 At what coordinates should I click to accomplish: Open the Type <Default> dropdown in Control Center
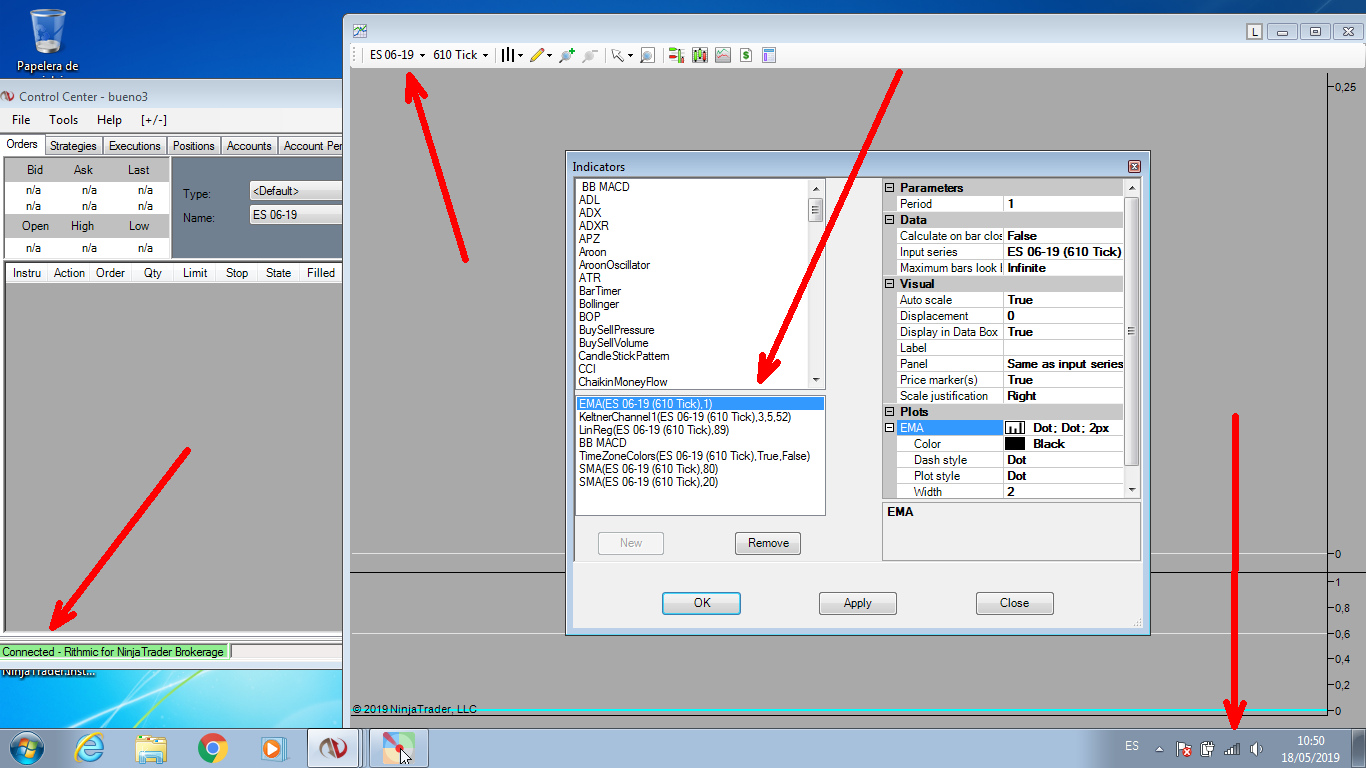pos(295,191)
